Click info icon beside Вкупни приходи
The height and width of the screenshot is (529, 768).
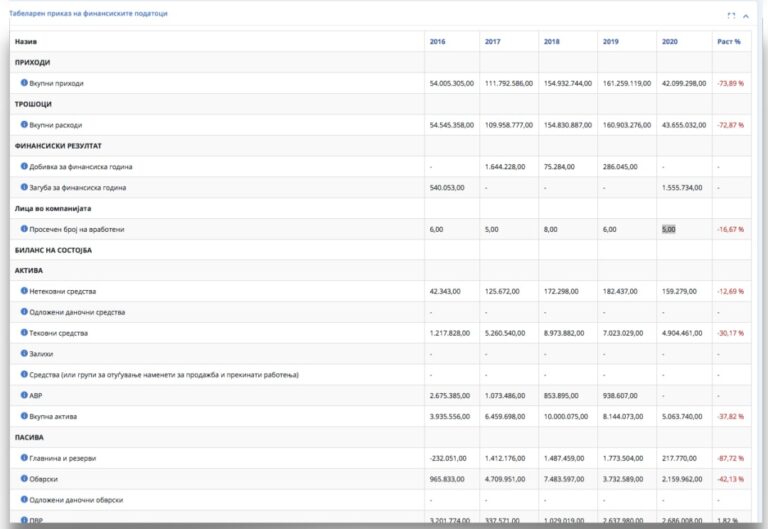pos(24,83)
